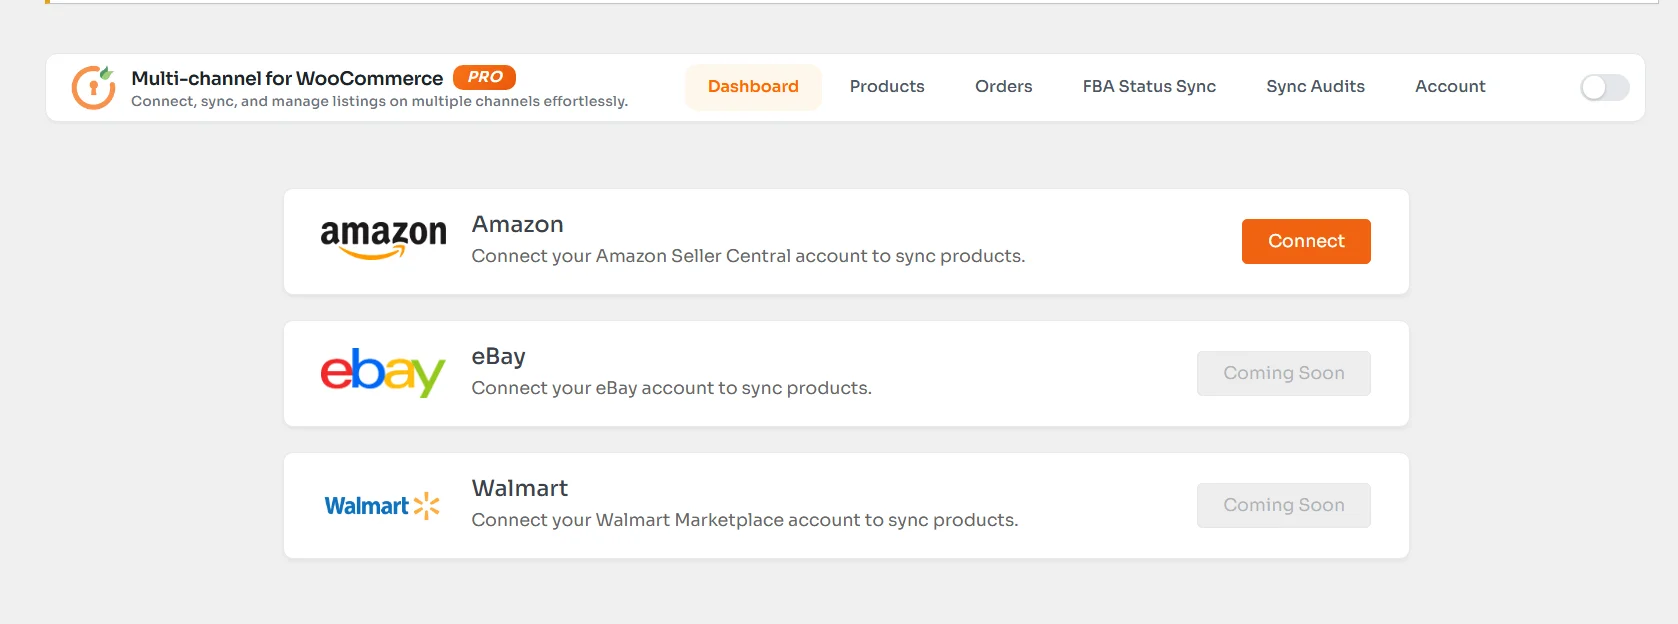Connect the Amazon Seller Central account
Screen dimensions: 1678x624
click(1306, 241)
